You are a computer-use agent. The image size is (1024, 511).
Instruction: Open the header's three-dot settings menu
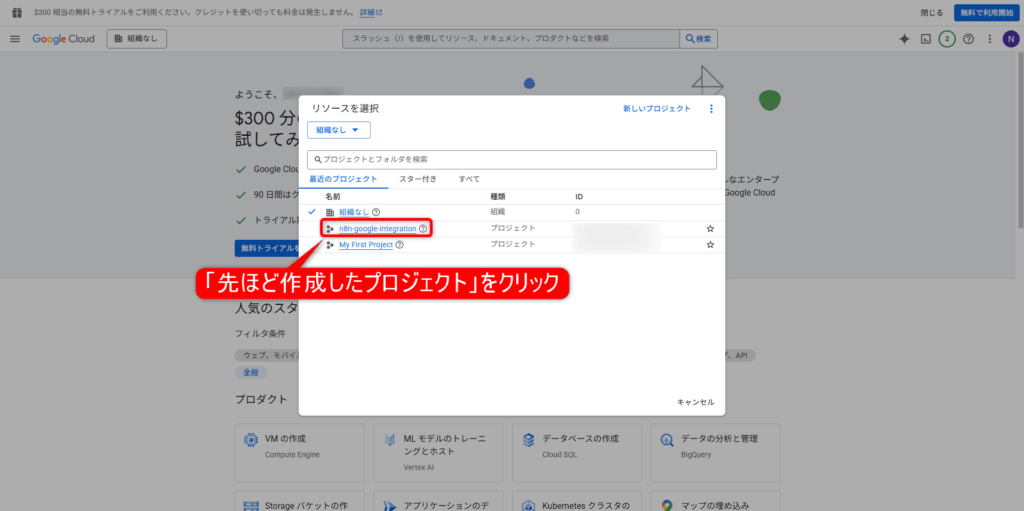point(989,39)
